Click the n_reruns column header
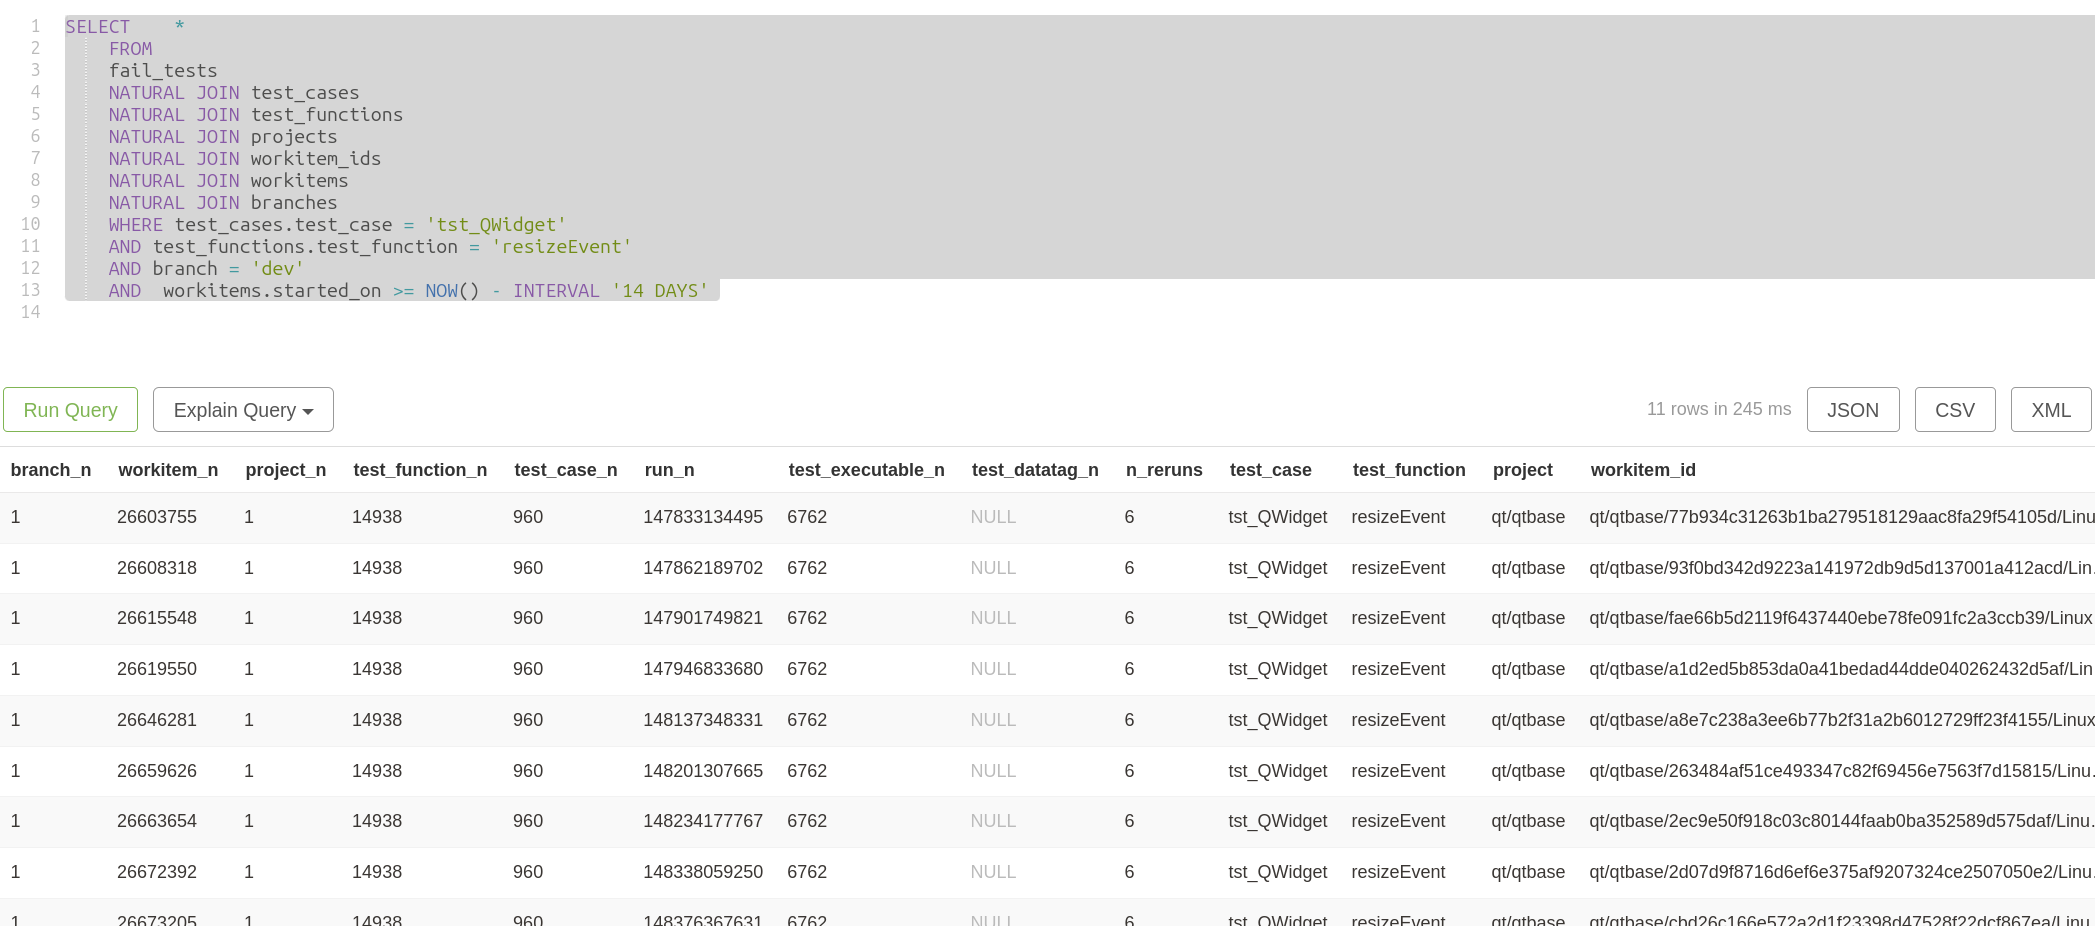The image size is (2095, 926). coord(1164,470)
